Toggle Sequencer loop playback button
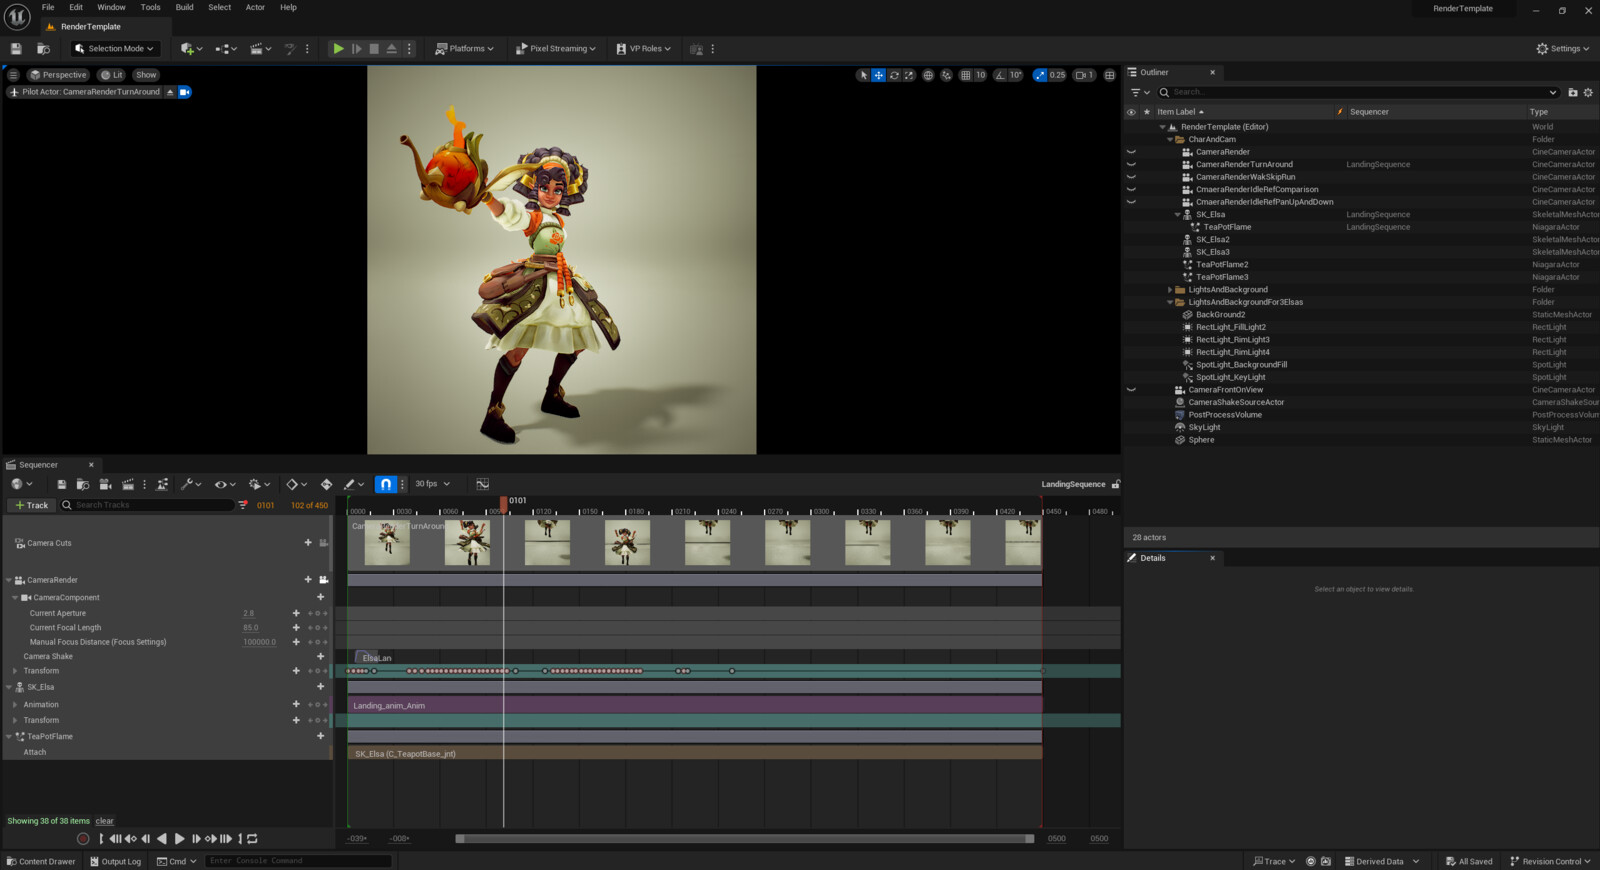1600x870 pixels. click(x=252, y=839)
